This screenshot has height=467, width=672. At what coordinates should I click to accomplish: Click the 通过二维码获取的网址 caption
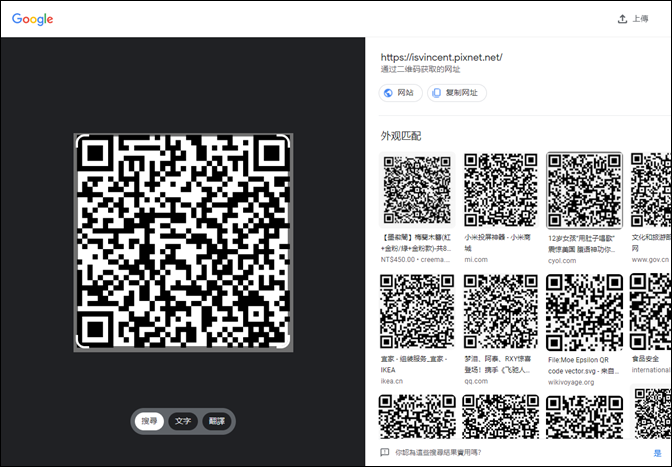[x=420, y=69]
